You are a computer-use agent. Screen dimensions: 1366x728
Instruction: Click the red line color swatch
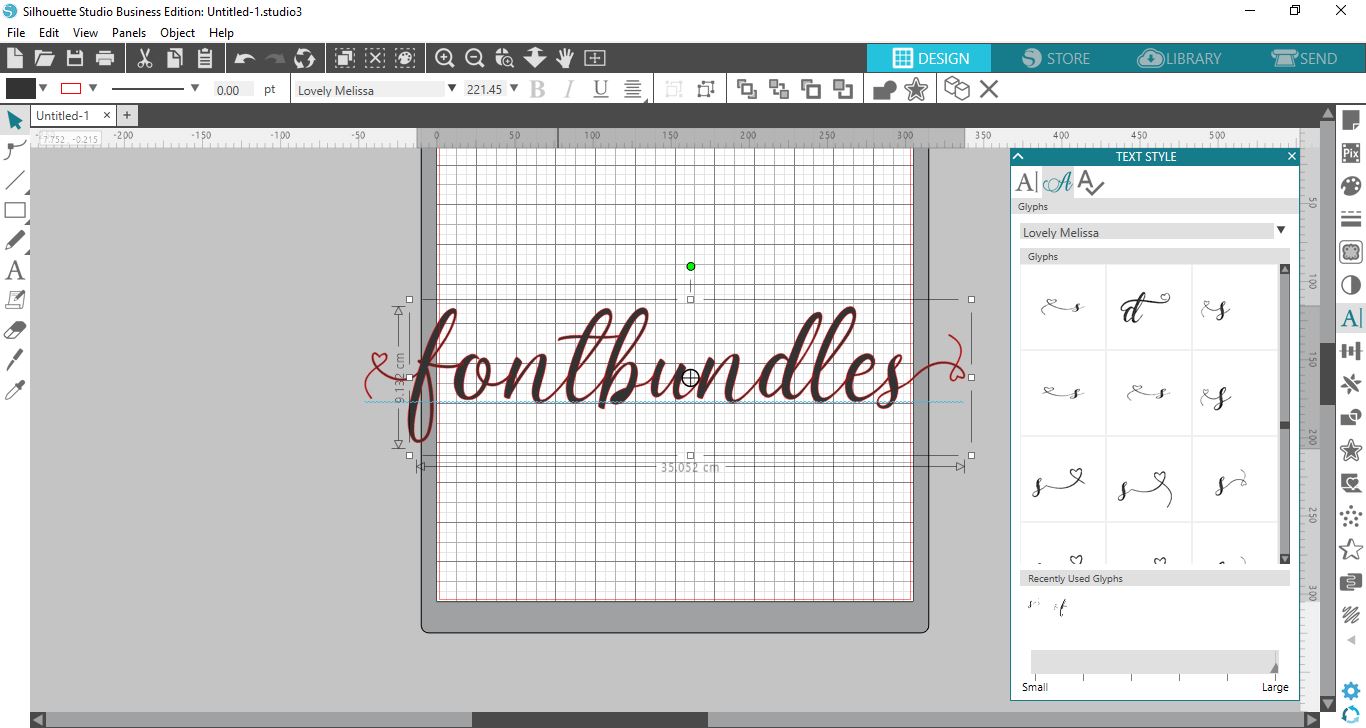click(x=71, y=88)
